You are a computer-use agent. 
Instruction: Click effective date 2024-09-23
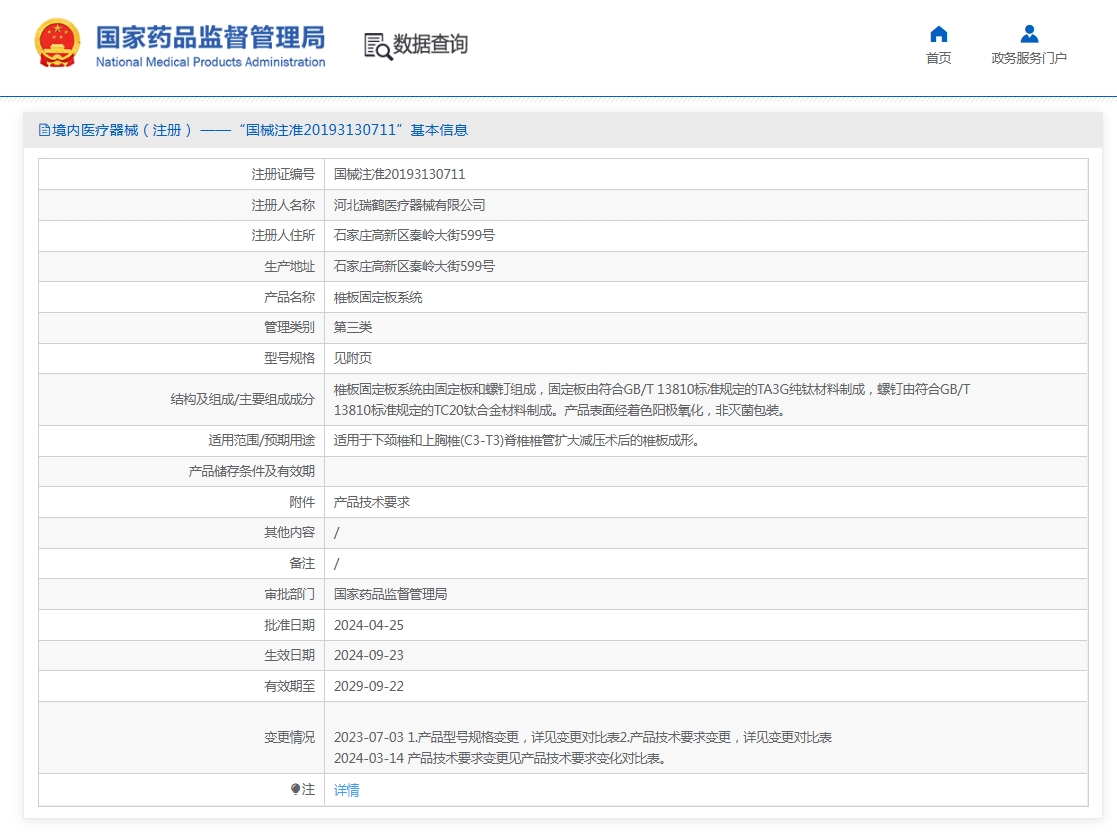pos(368,655)
